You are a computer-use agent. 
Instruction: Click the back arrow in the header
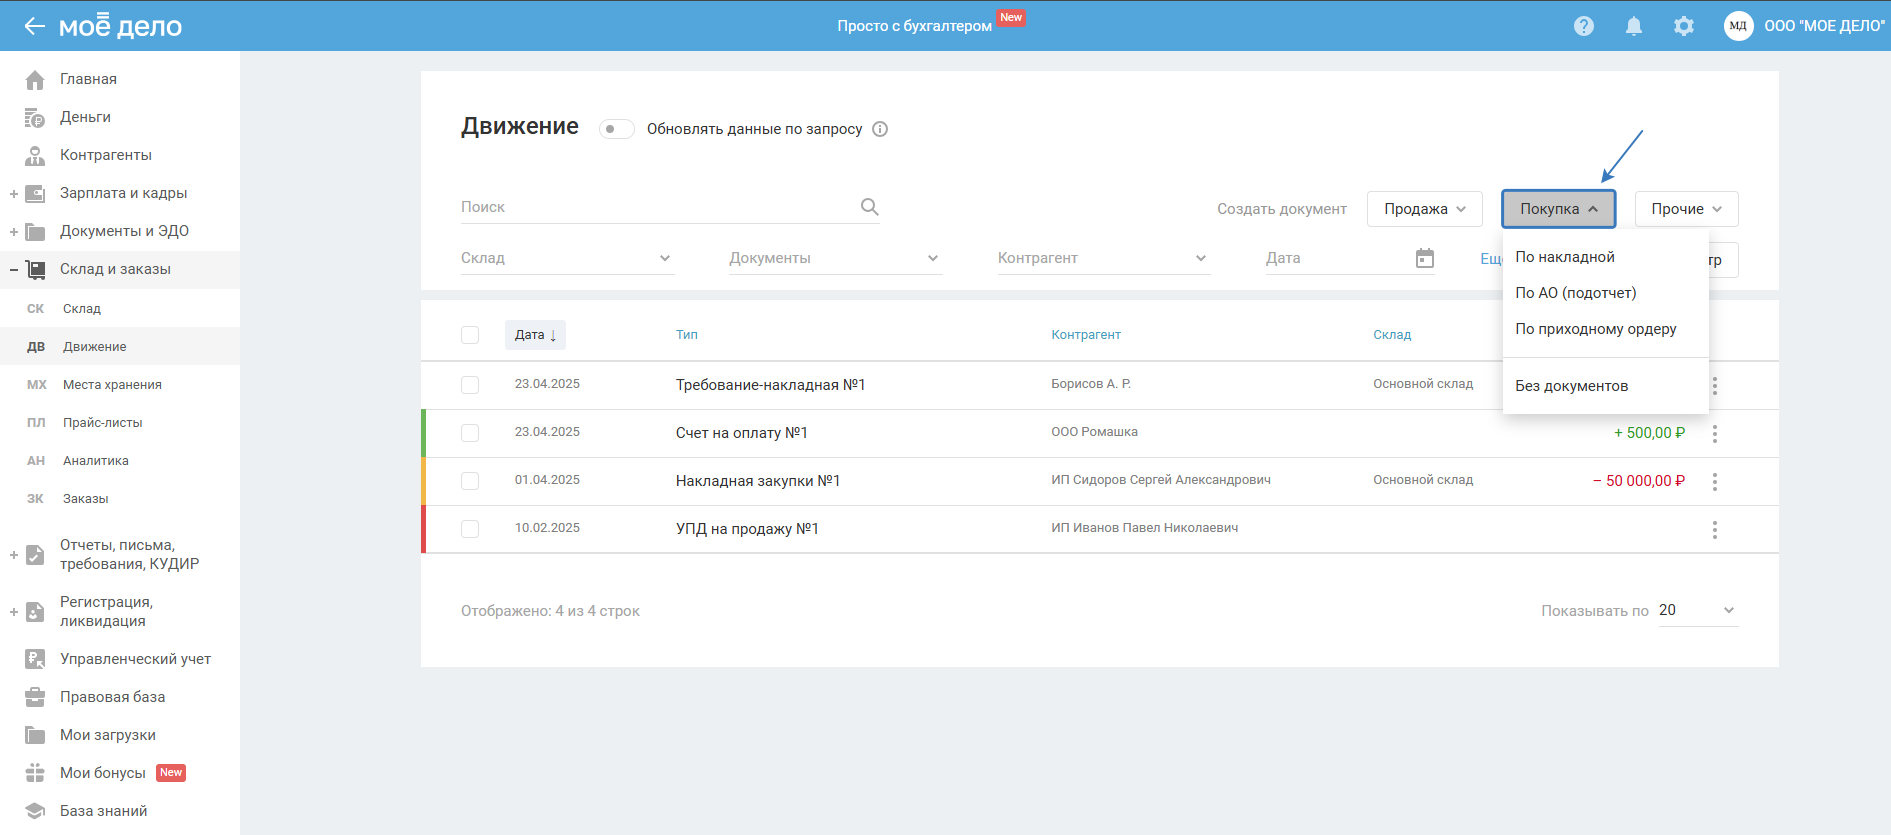[35, 26]
